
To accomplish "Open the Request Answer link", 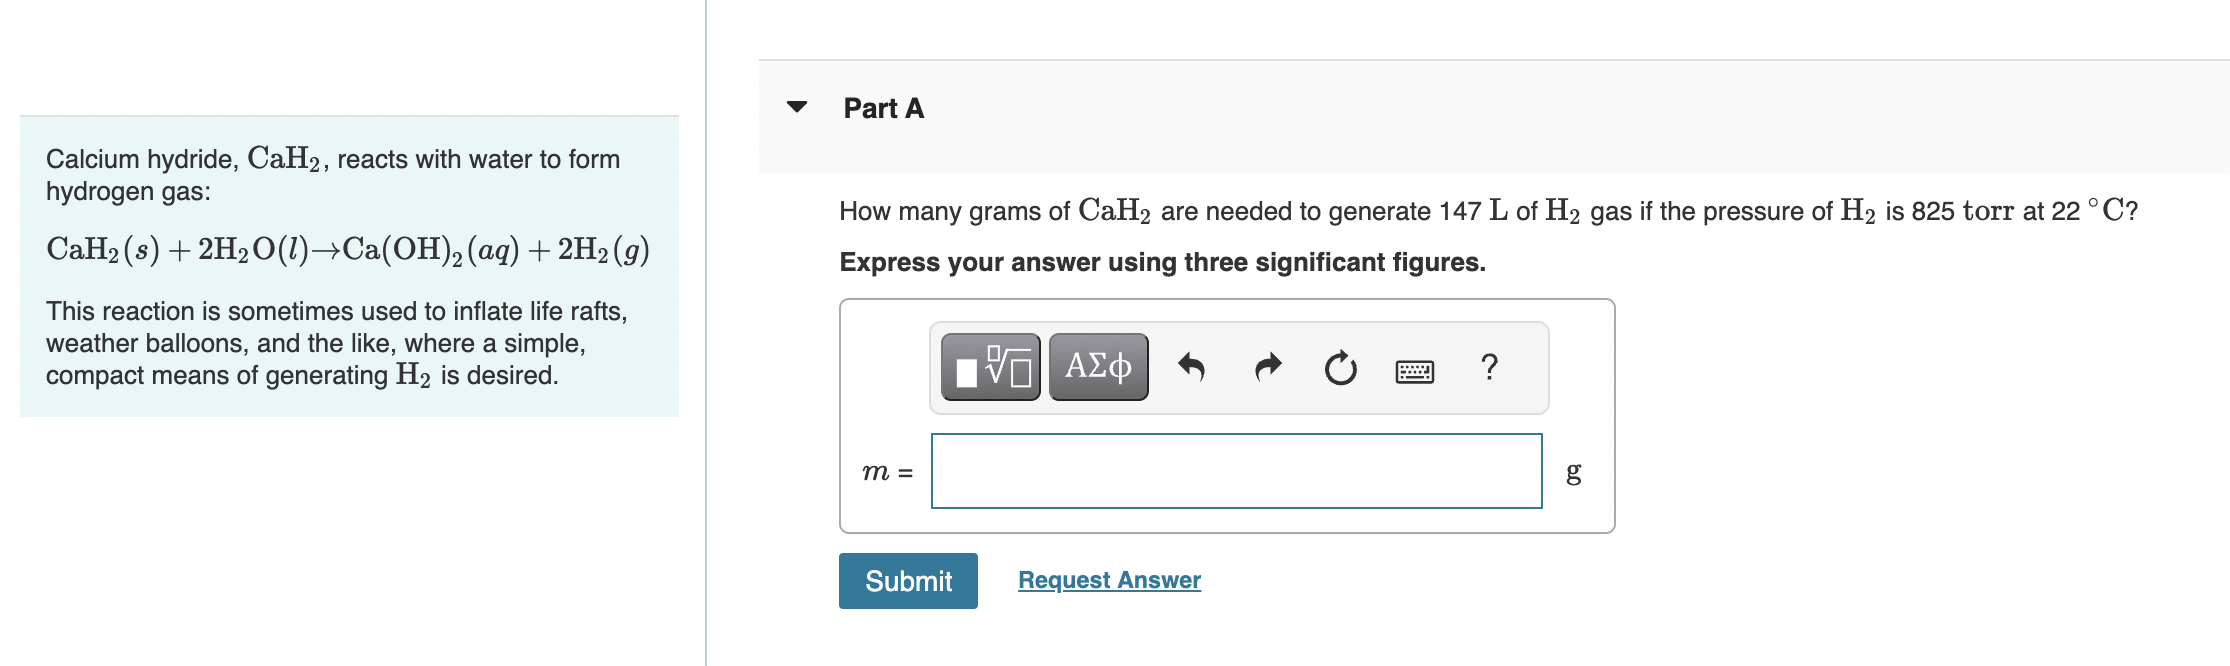I will click(x=1108, y=580).
